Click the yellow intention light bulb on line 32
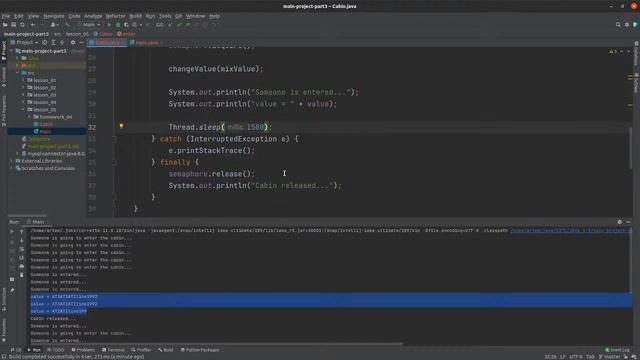The height and width of the screenshot is (360, 640). 121,126
